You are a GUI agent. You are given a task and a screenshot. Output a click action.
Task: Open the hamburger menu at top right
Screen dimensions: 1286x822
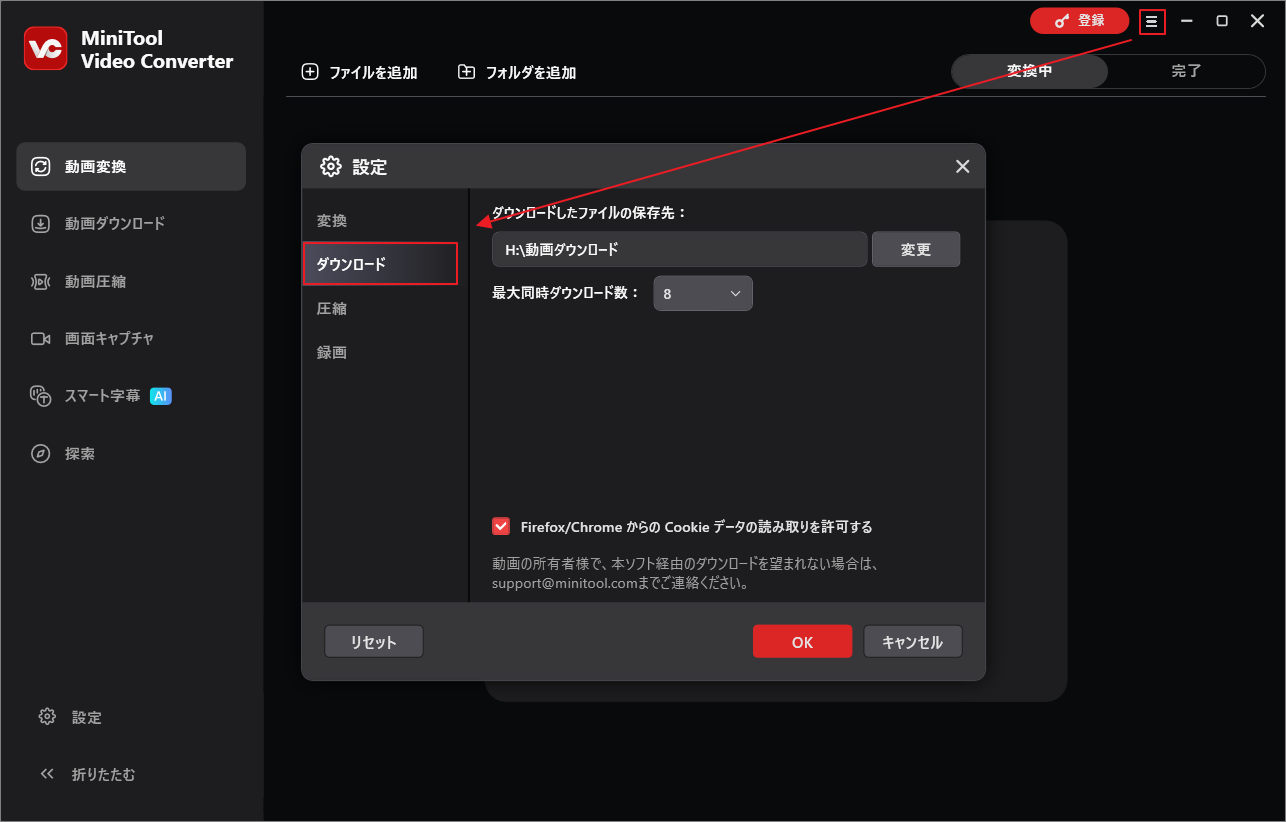[x=1152, y=20]
